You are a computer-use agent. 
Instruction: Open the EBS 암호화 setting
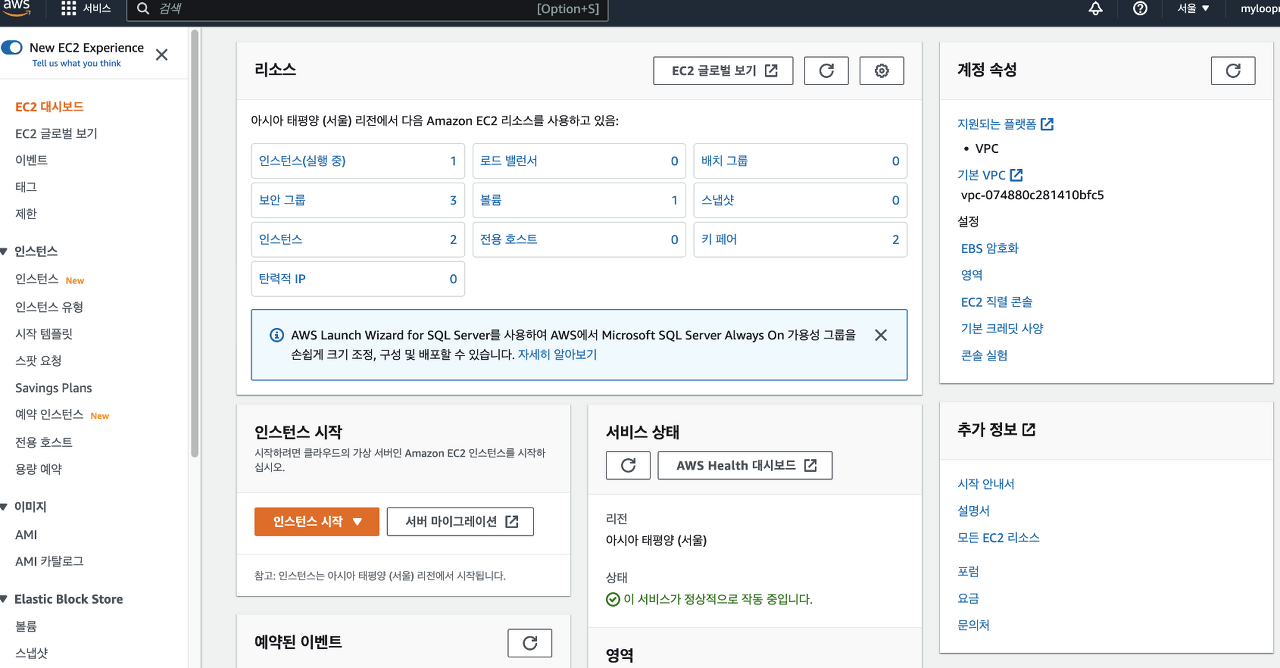click(x=990, y=248)
